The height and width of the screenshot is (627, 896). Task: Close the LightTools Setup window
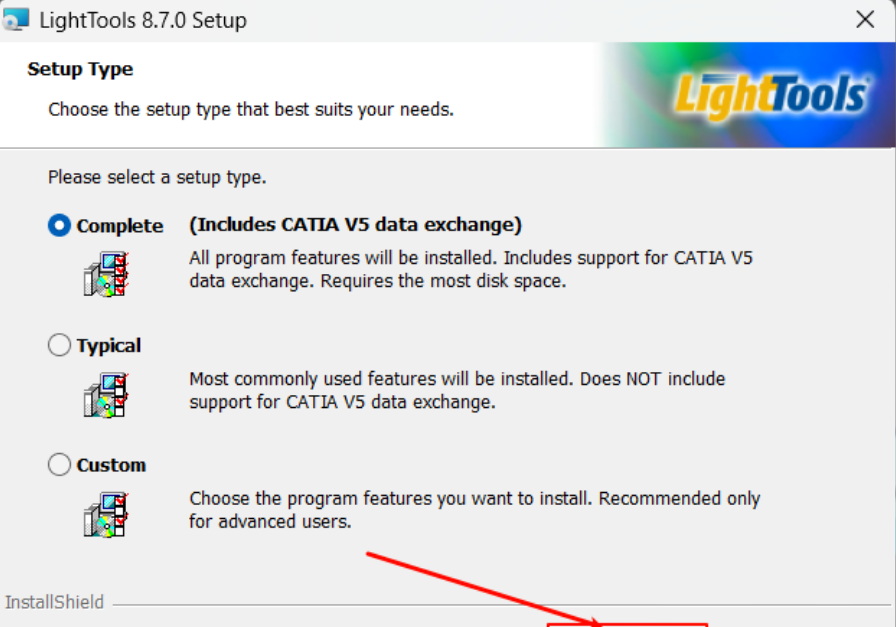click(865, 20)
